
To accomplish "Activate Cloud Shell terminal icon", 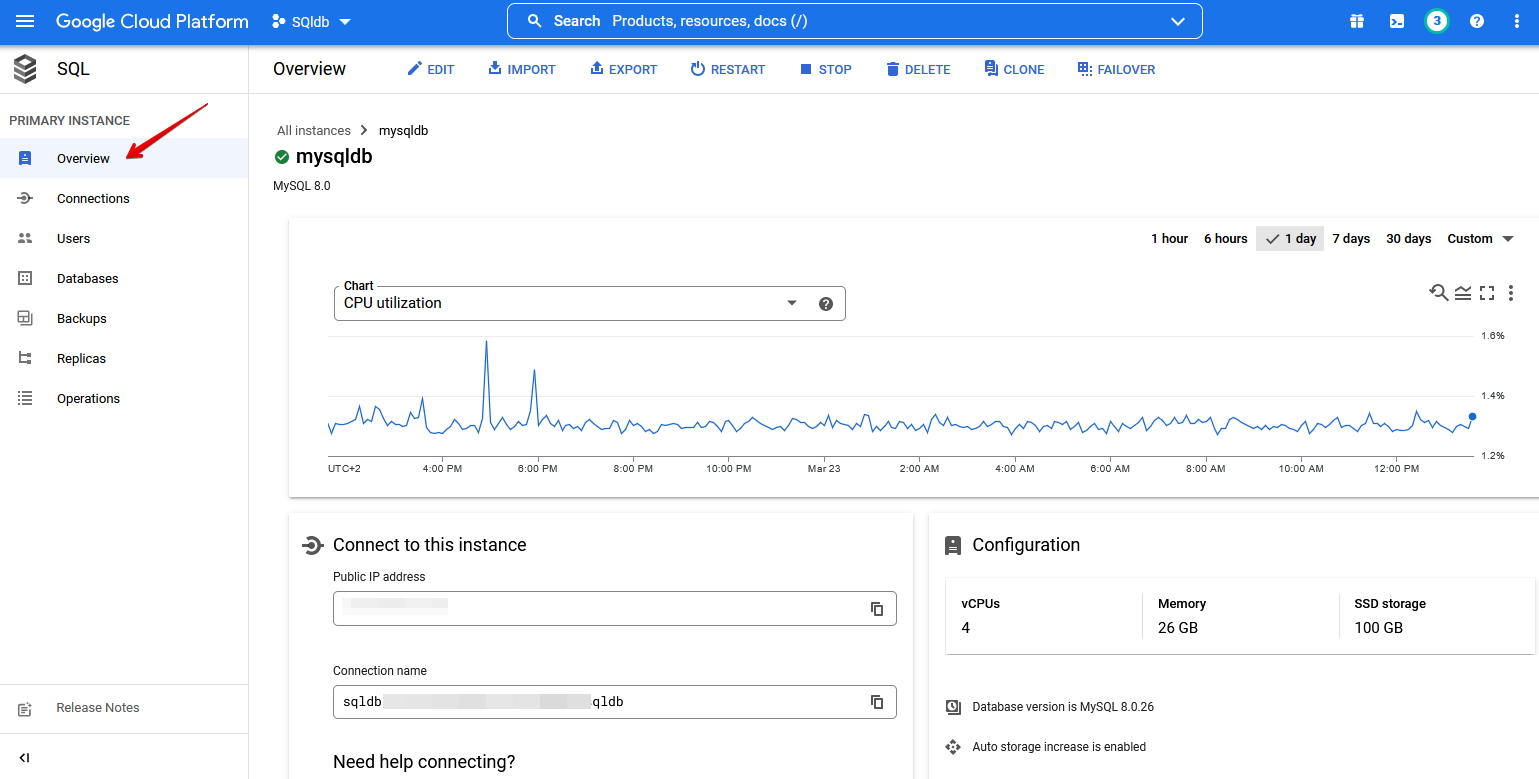I will (x=1397, y=21).
